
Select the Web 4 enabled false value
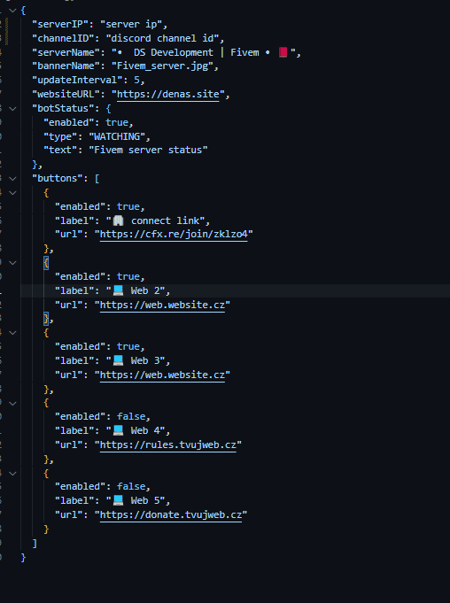click(x=131, y=416)
